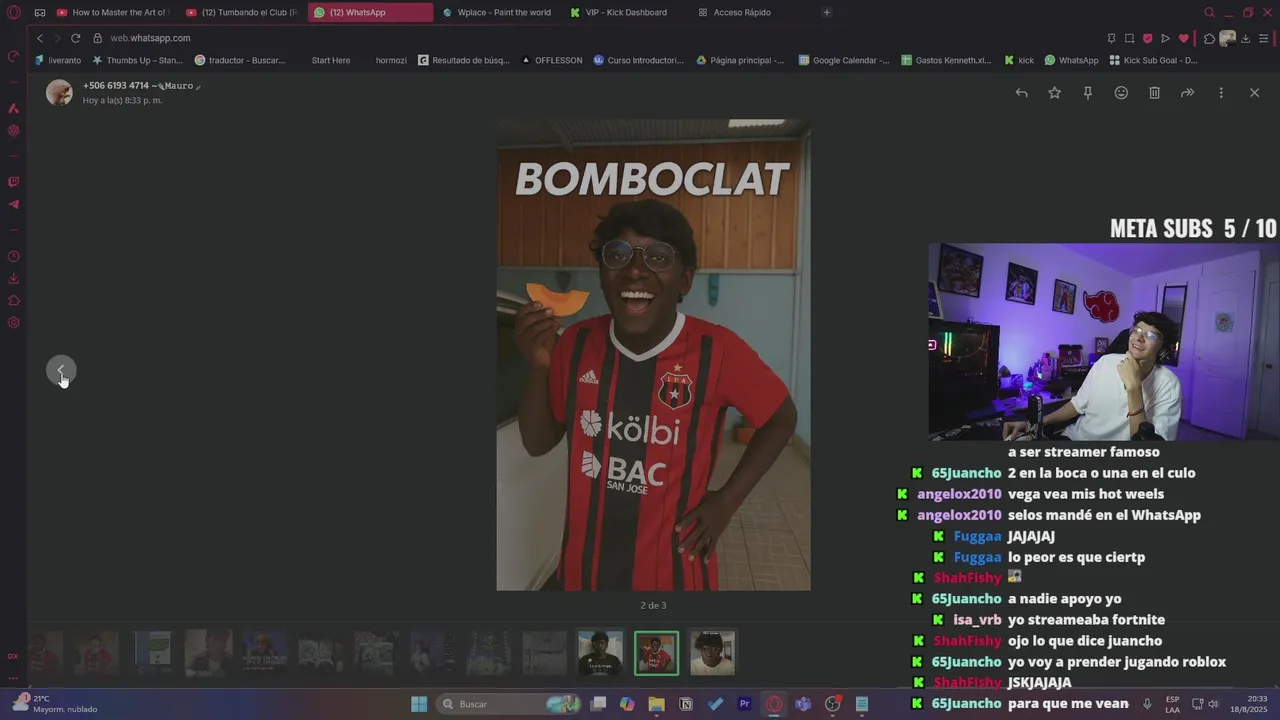
Task: Open Premiere Pro from the taskbar
Action: pos(744,704)
